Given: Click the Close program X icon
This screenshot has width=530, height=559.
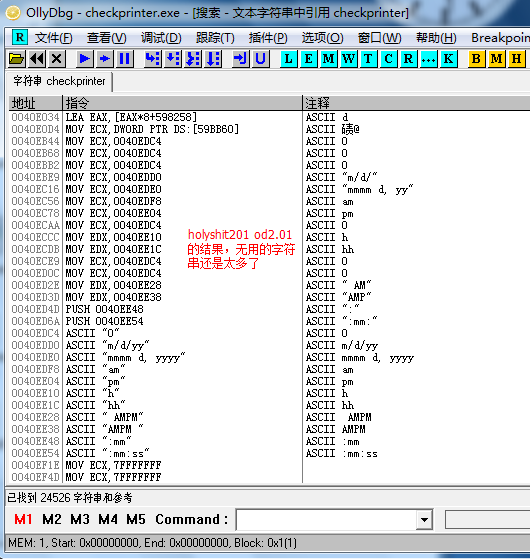Looking at the screenshot, I should [x=57, y=58].
